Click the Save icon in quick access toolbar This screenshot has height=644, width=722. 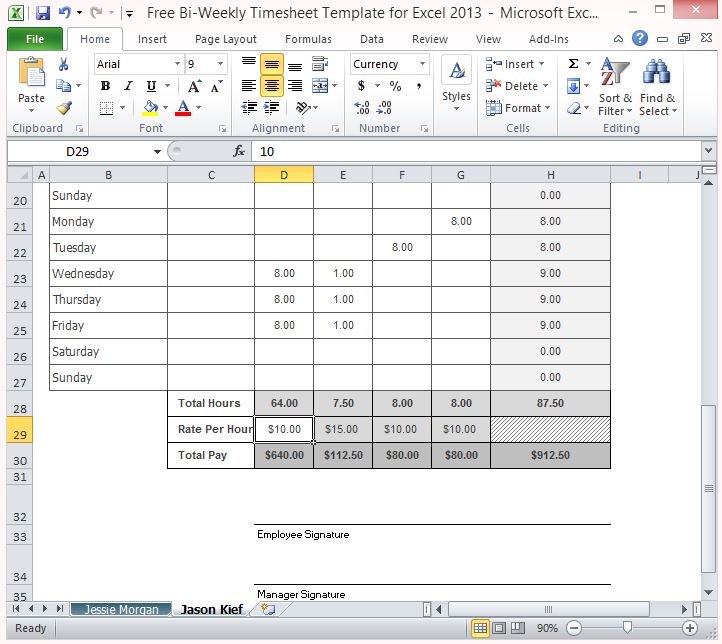pyautogui.click(x=41, y=14)
